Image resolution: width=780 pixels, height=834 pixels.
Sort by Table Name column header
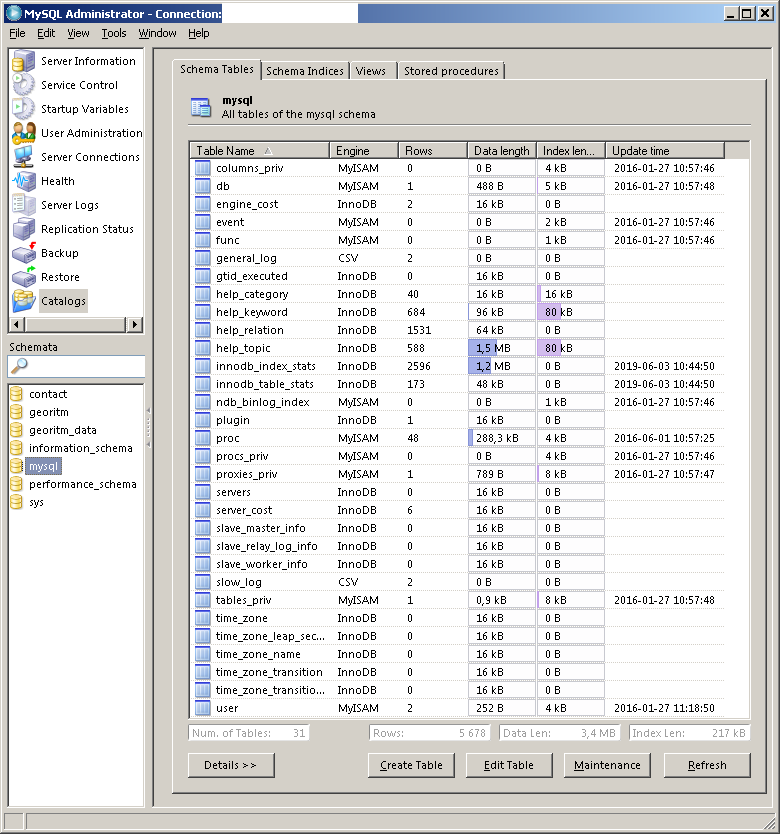click(260, 151)
